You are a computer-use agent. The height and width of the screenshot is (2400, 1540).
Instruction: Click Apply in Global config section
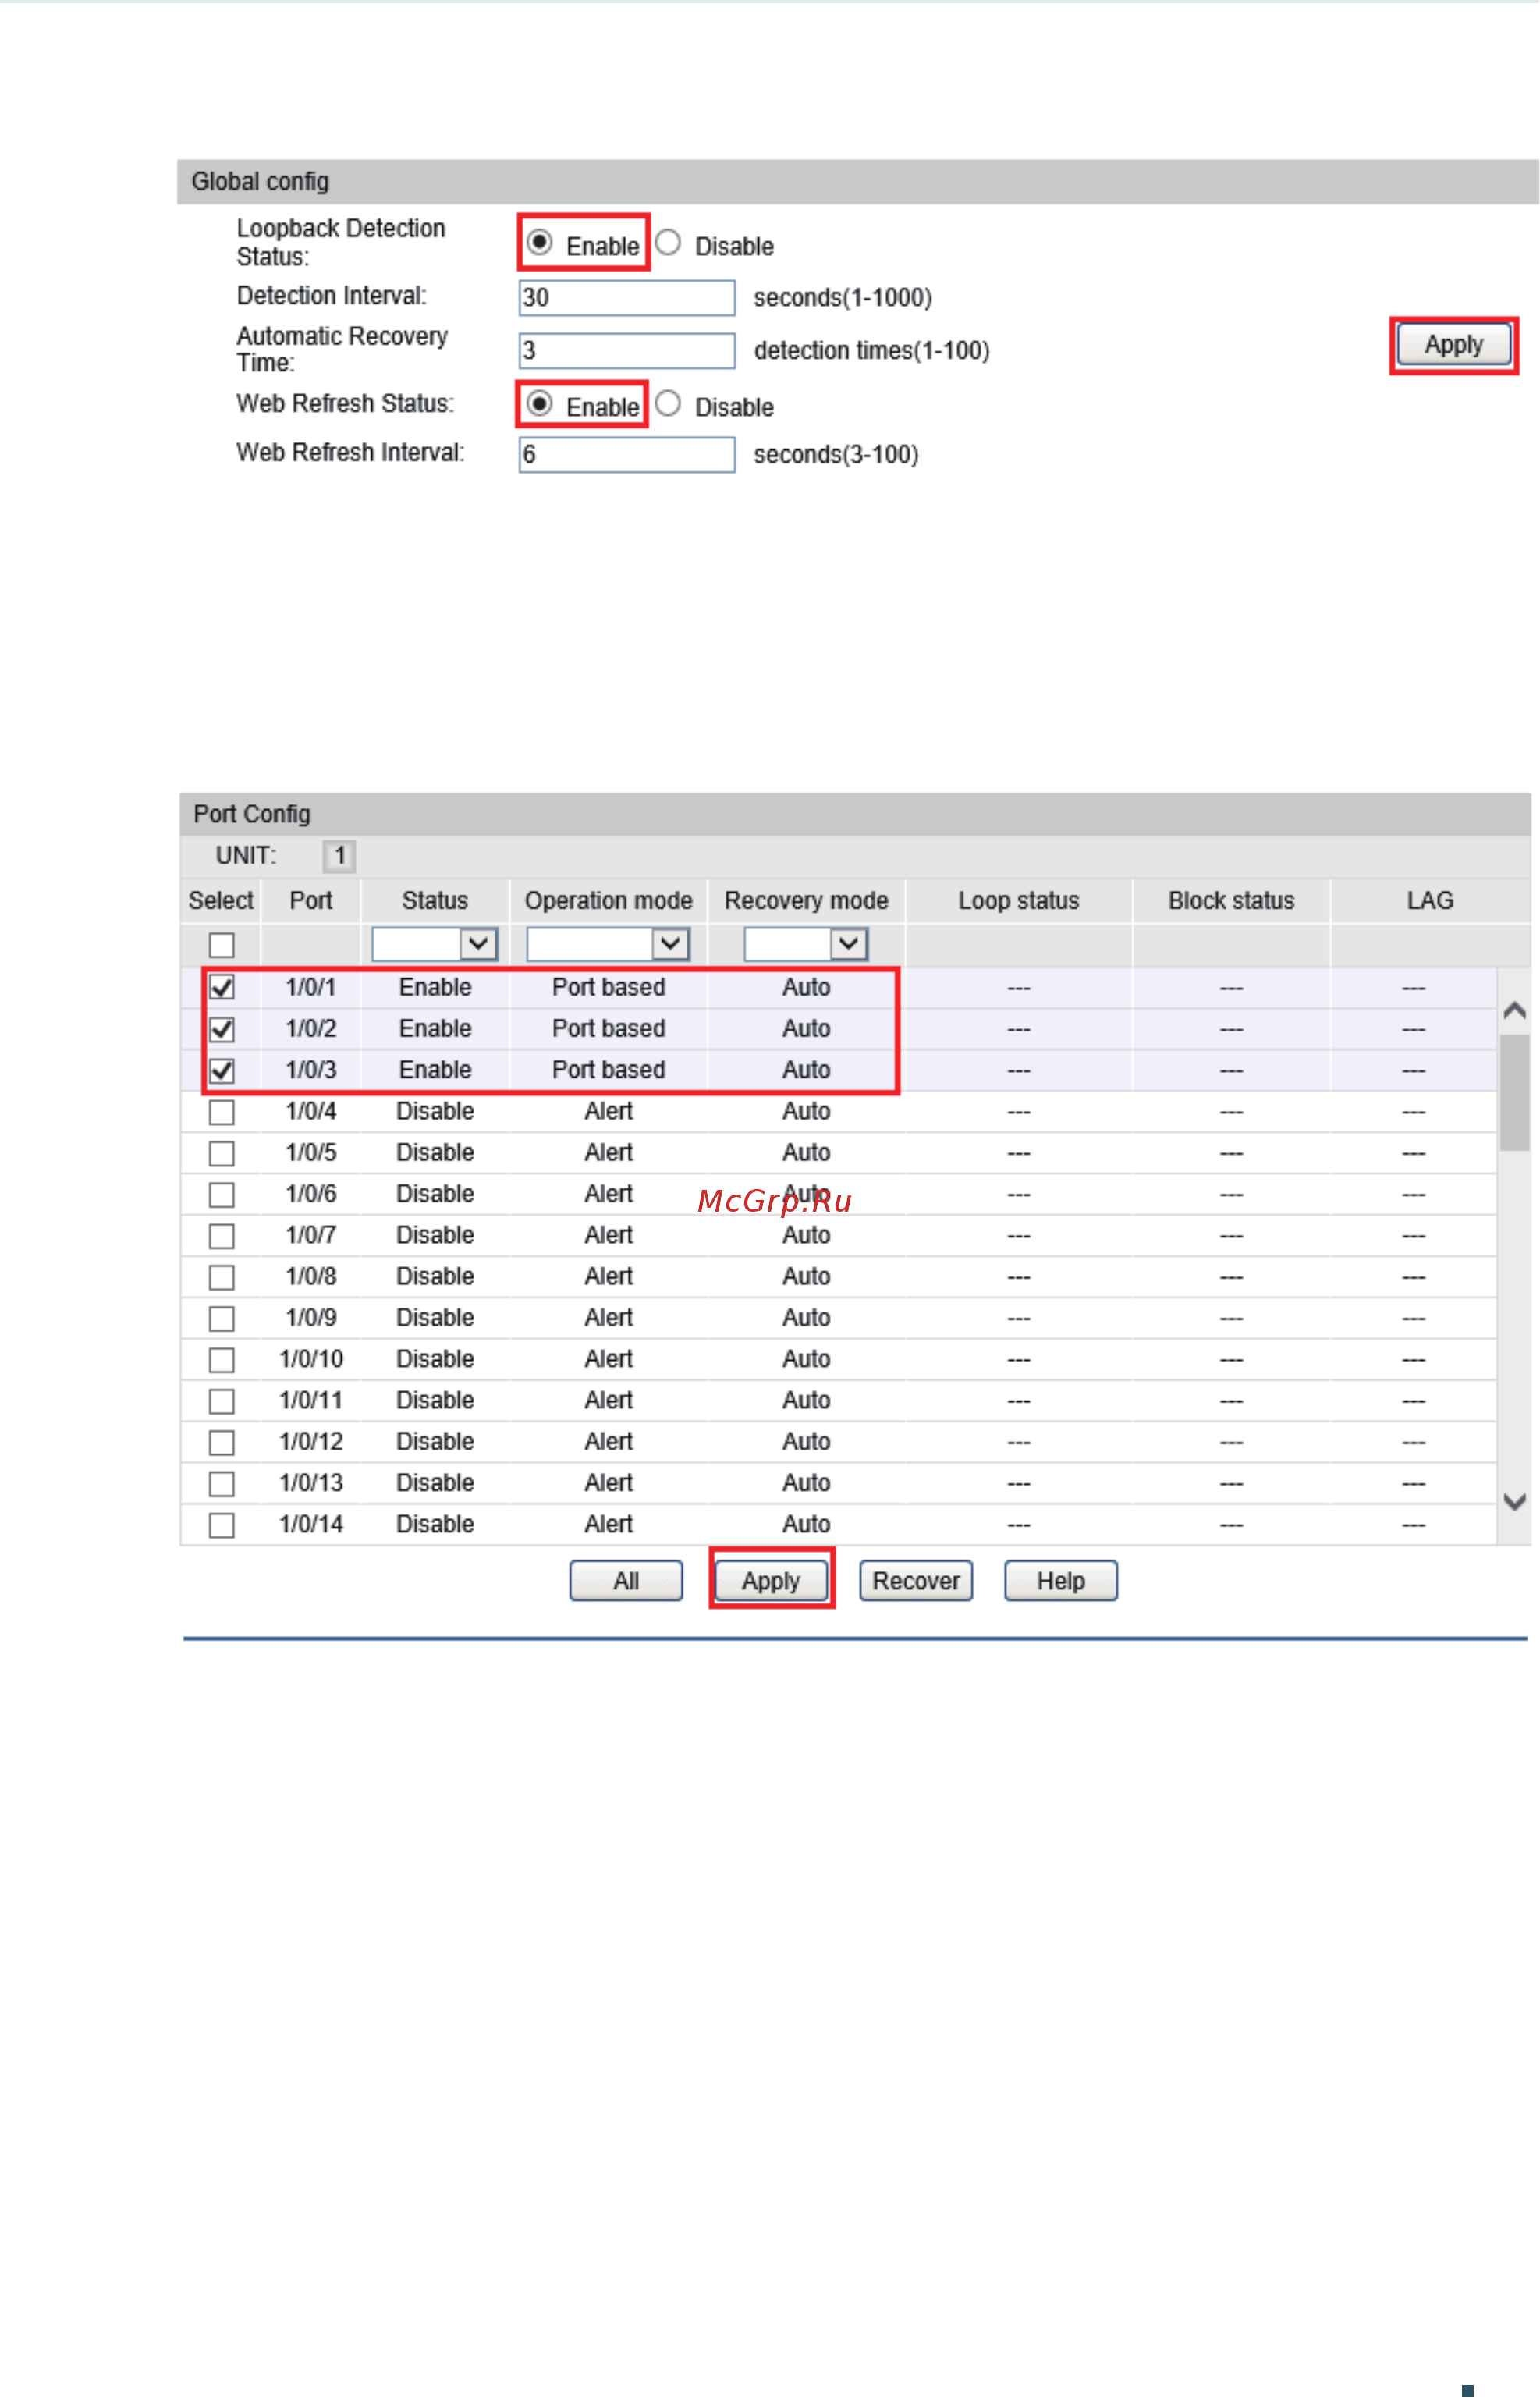click(1453, 345)
